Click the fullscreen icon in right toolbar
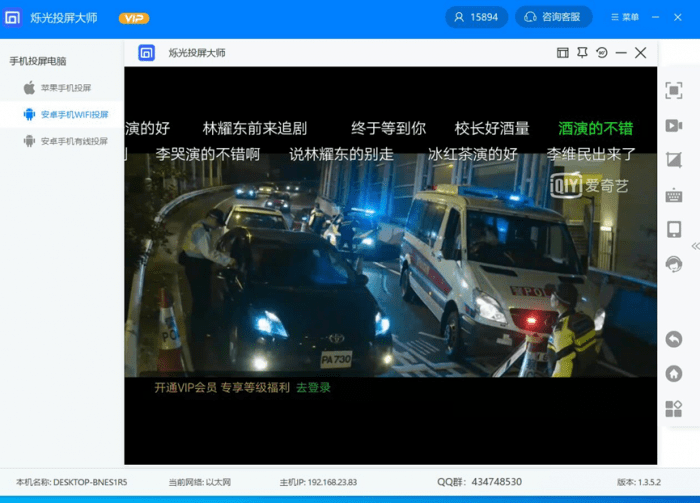 [674, 91]
